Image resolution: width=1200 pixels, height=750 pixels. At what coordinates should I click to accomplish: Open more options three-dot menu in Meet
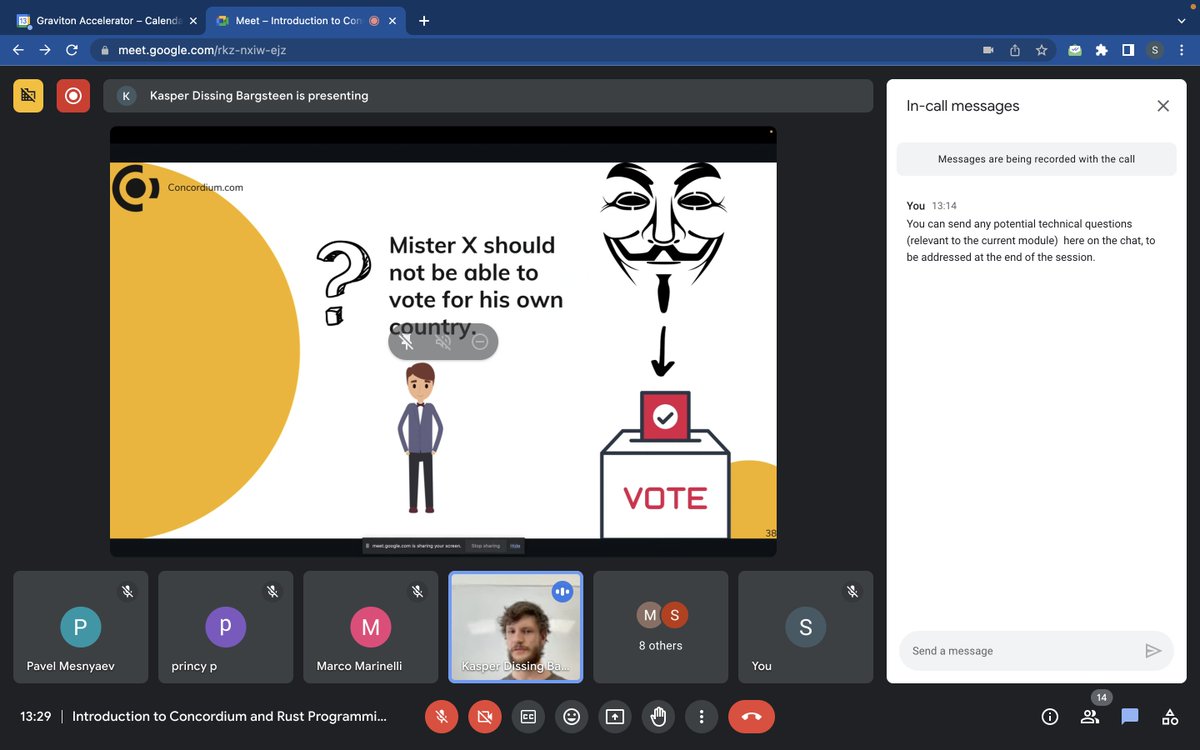pyautogui.click(x=702, y=716)
